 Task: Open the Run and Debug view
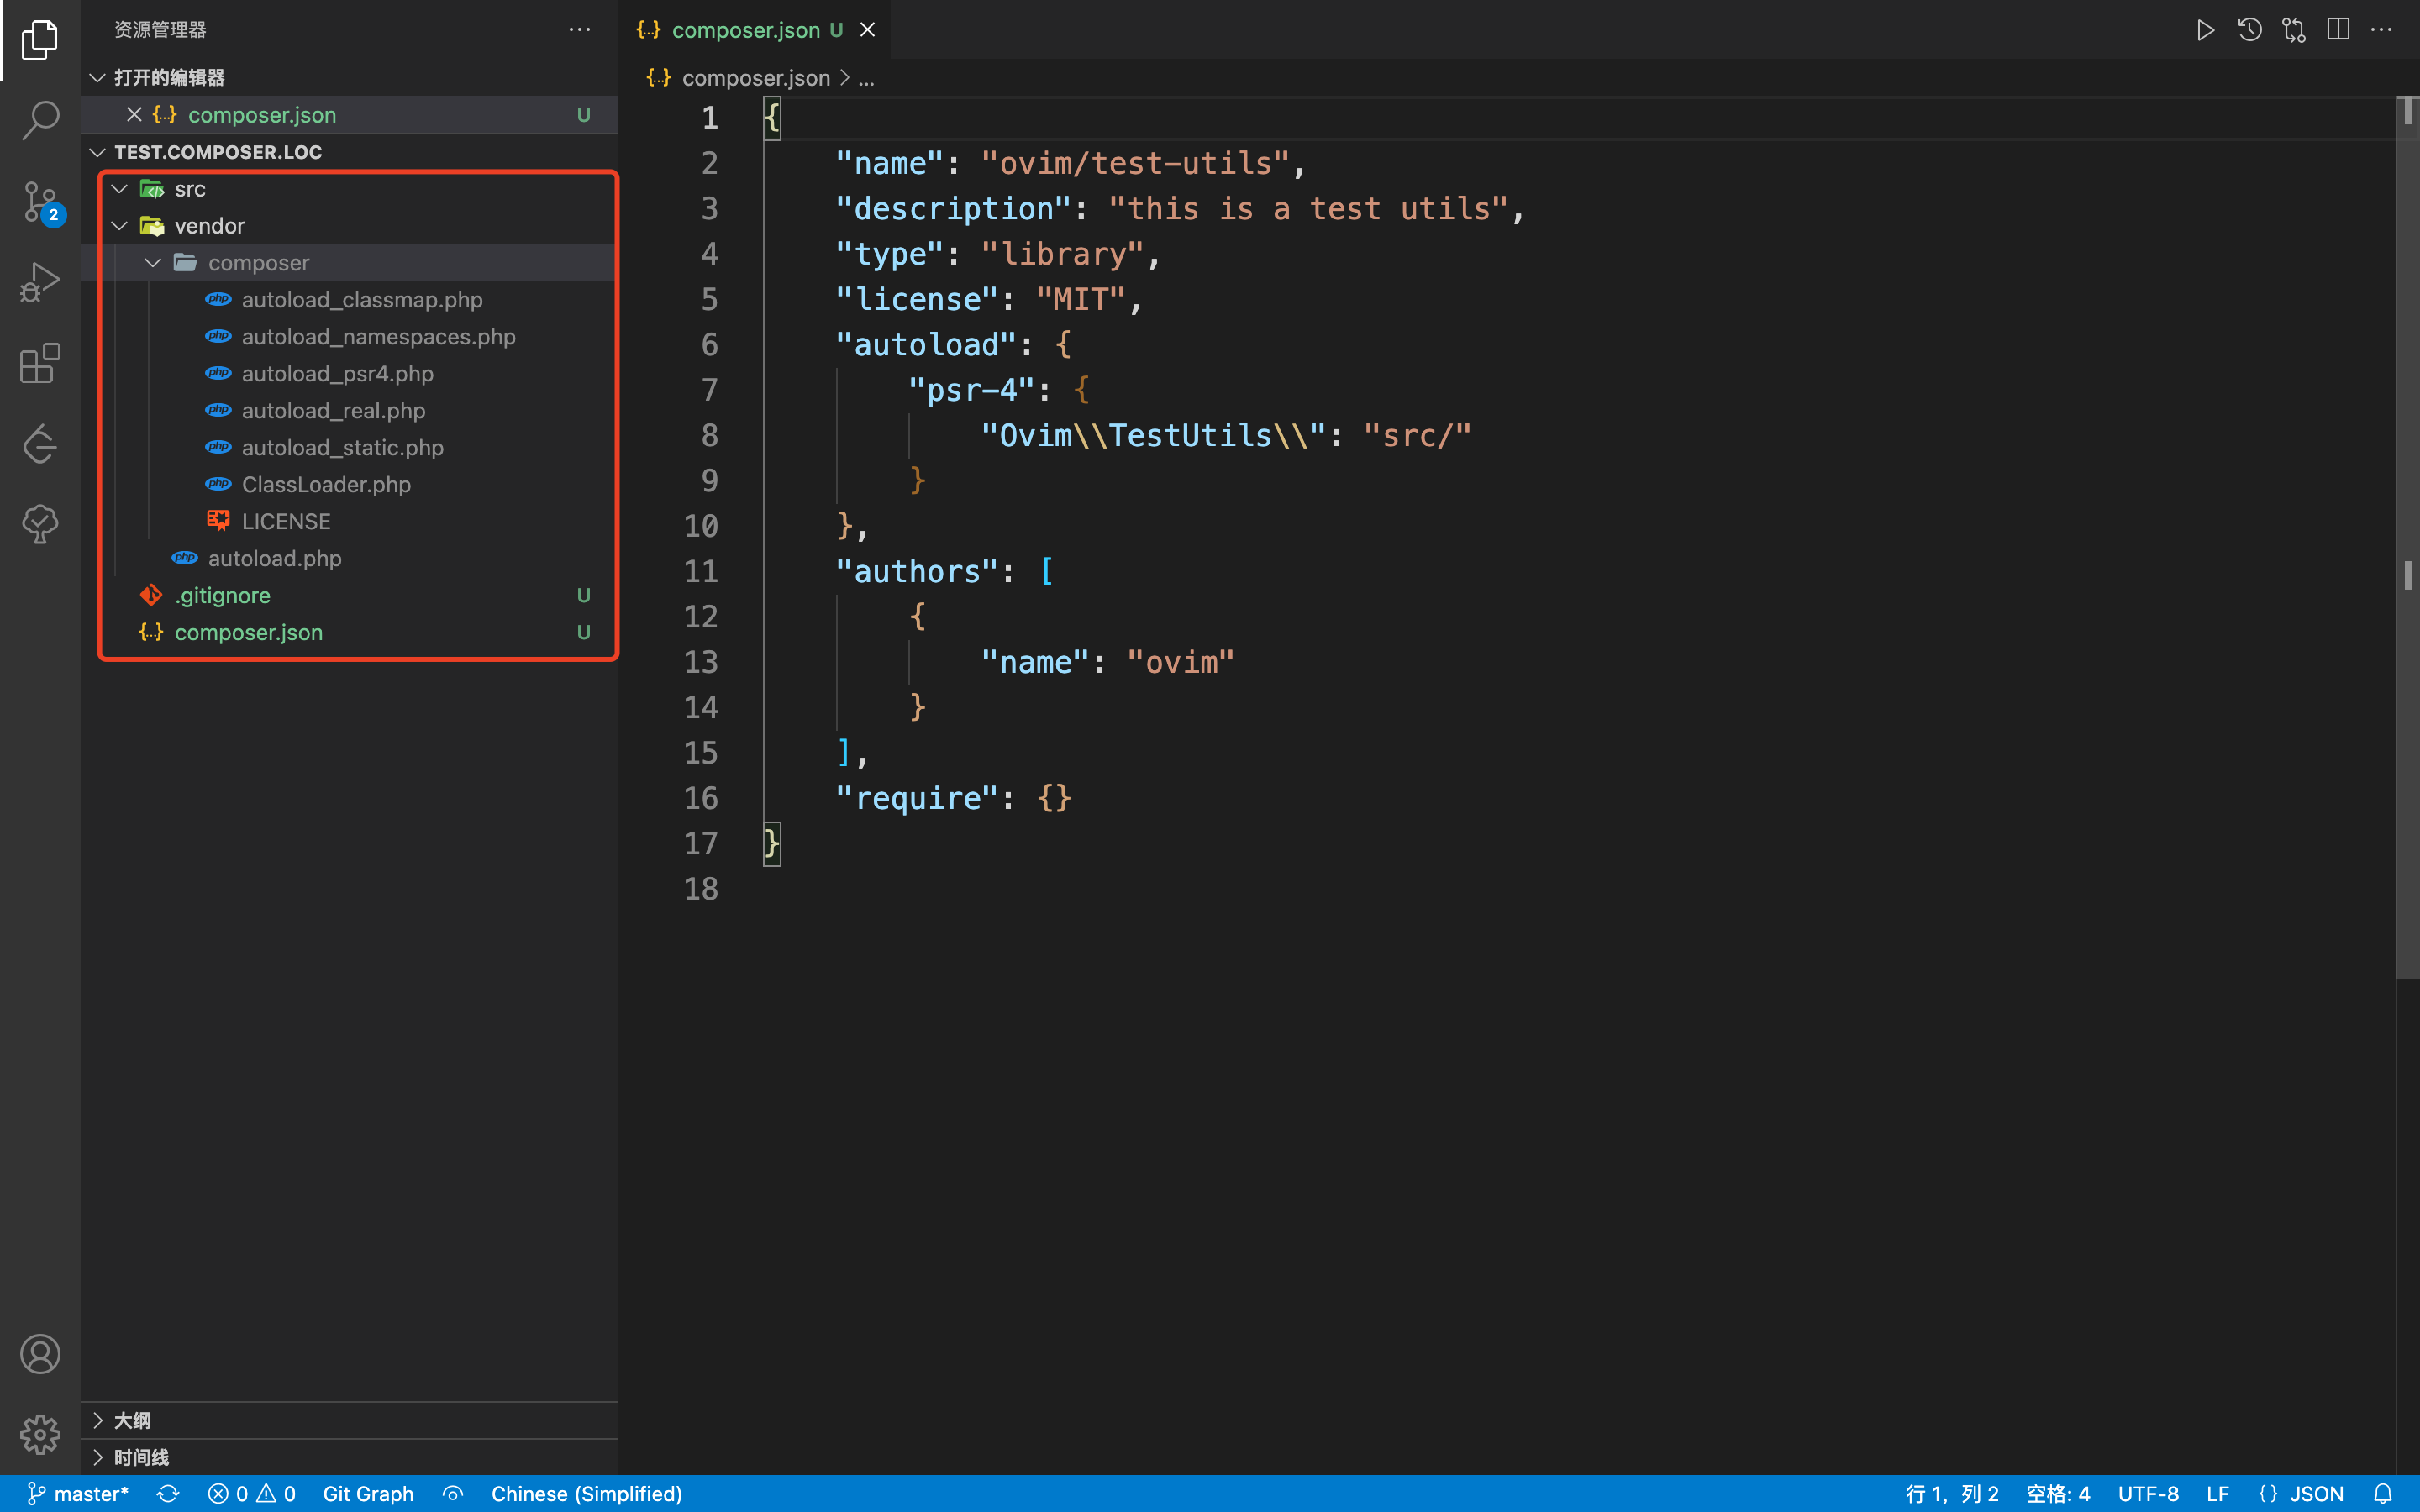(x=40, y=283)
